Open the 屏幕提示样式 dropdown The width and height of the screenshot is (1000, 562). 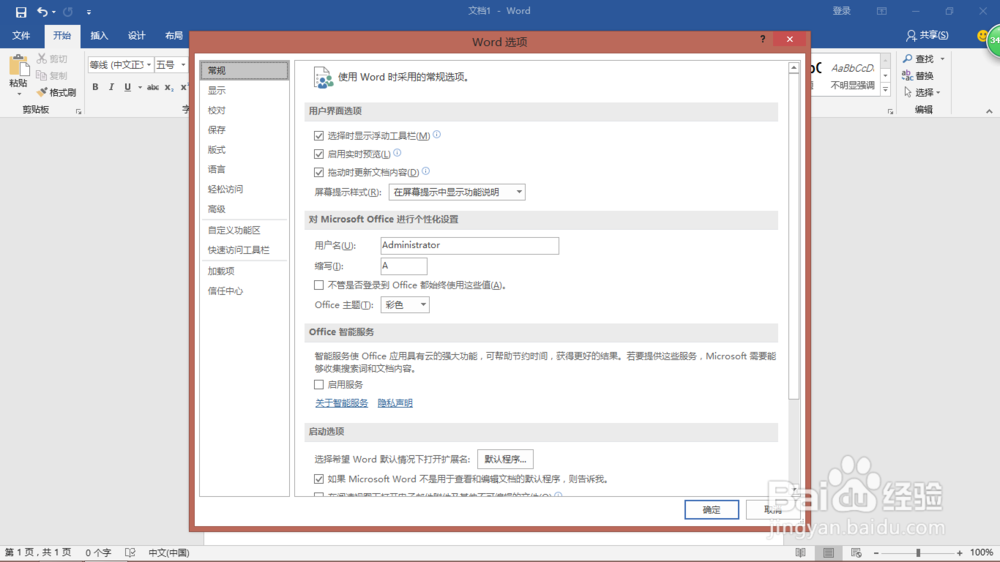tap(457, 192)
